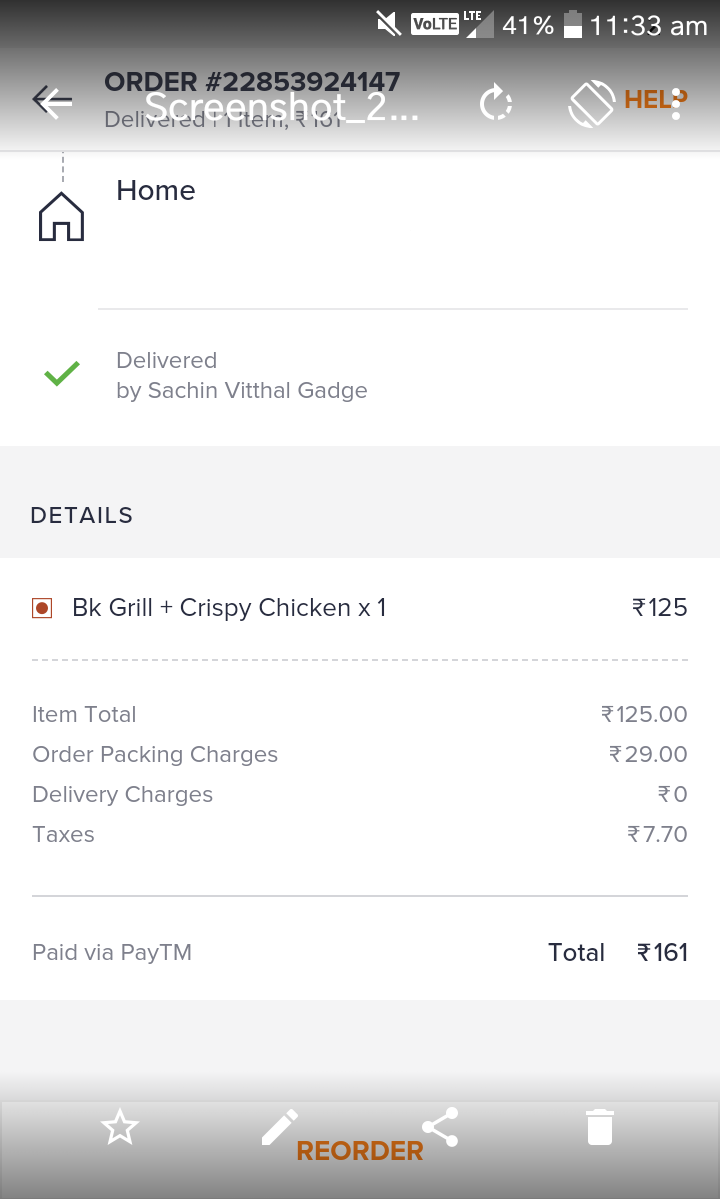Click the rotate-refresh circular arrow icon
Screen dimensions: 720x1199
click(495, 103)
